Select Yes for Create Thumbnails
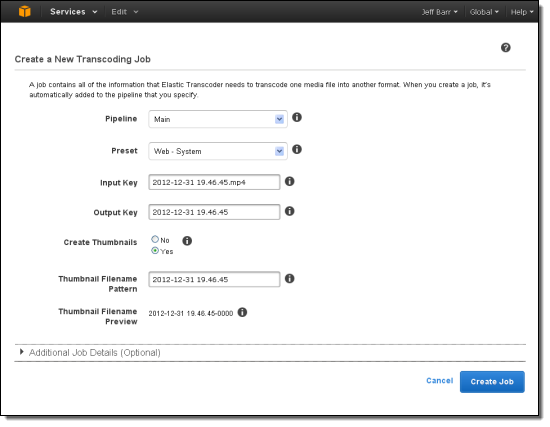This screenshot has height=427, width=550. (x=155, y=251)
